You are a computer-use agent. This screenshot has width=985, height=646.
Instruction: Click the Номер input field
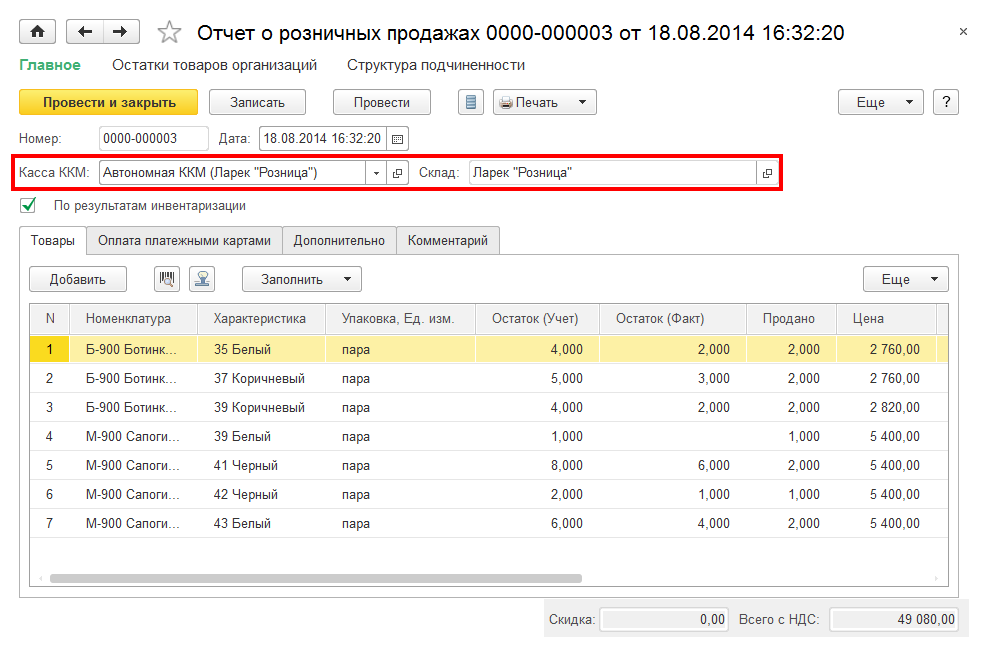pyautogui.click(x=153, y=139)
